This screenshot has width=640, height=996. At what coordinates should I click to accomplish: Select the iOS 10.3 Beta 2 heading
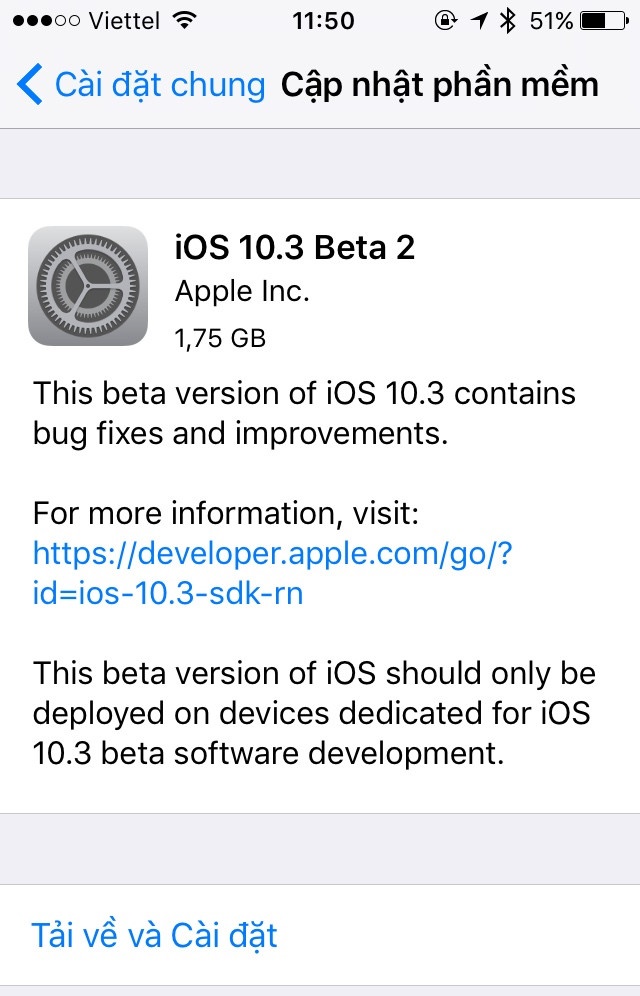tap(293, 248)
